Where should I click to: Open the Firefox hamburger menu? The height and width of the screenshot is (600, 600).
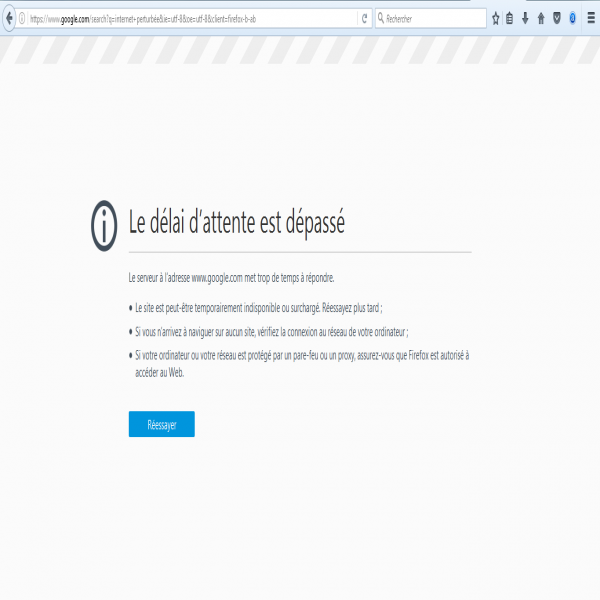[591, 18]
